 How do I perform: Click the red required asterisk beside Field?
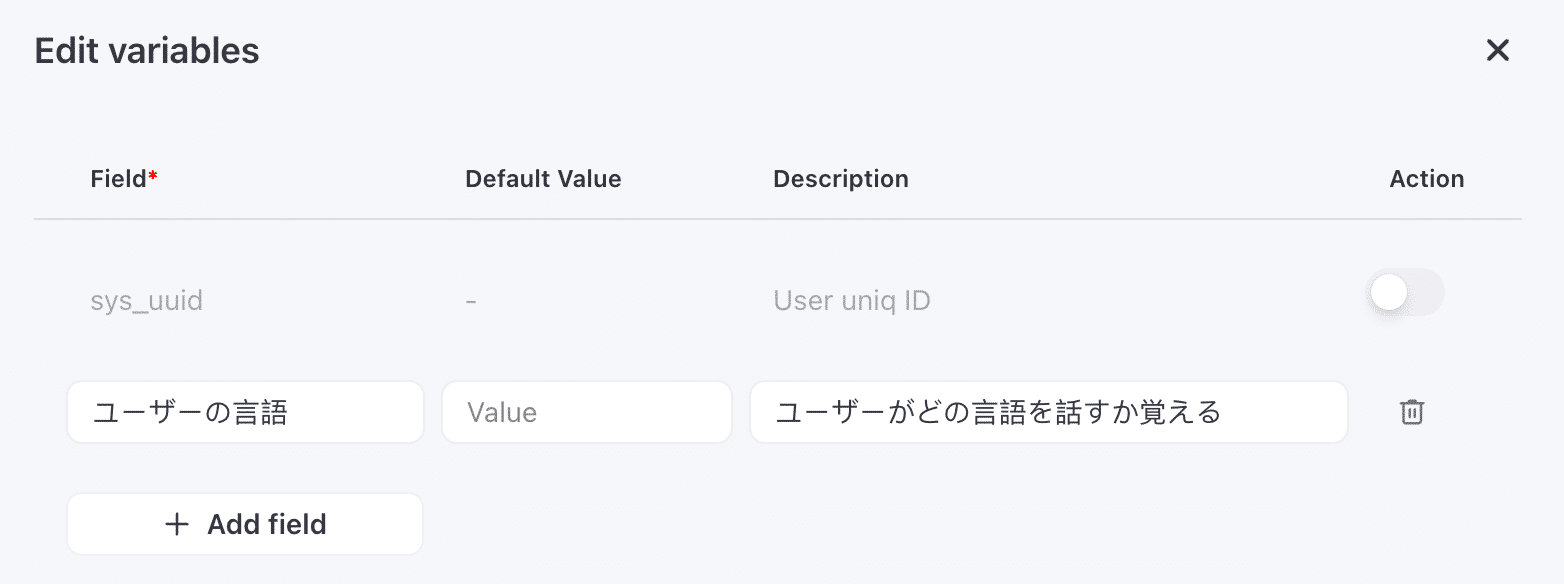pyautogui.click(x=153, y=176)
